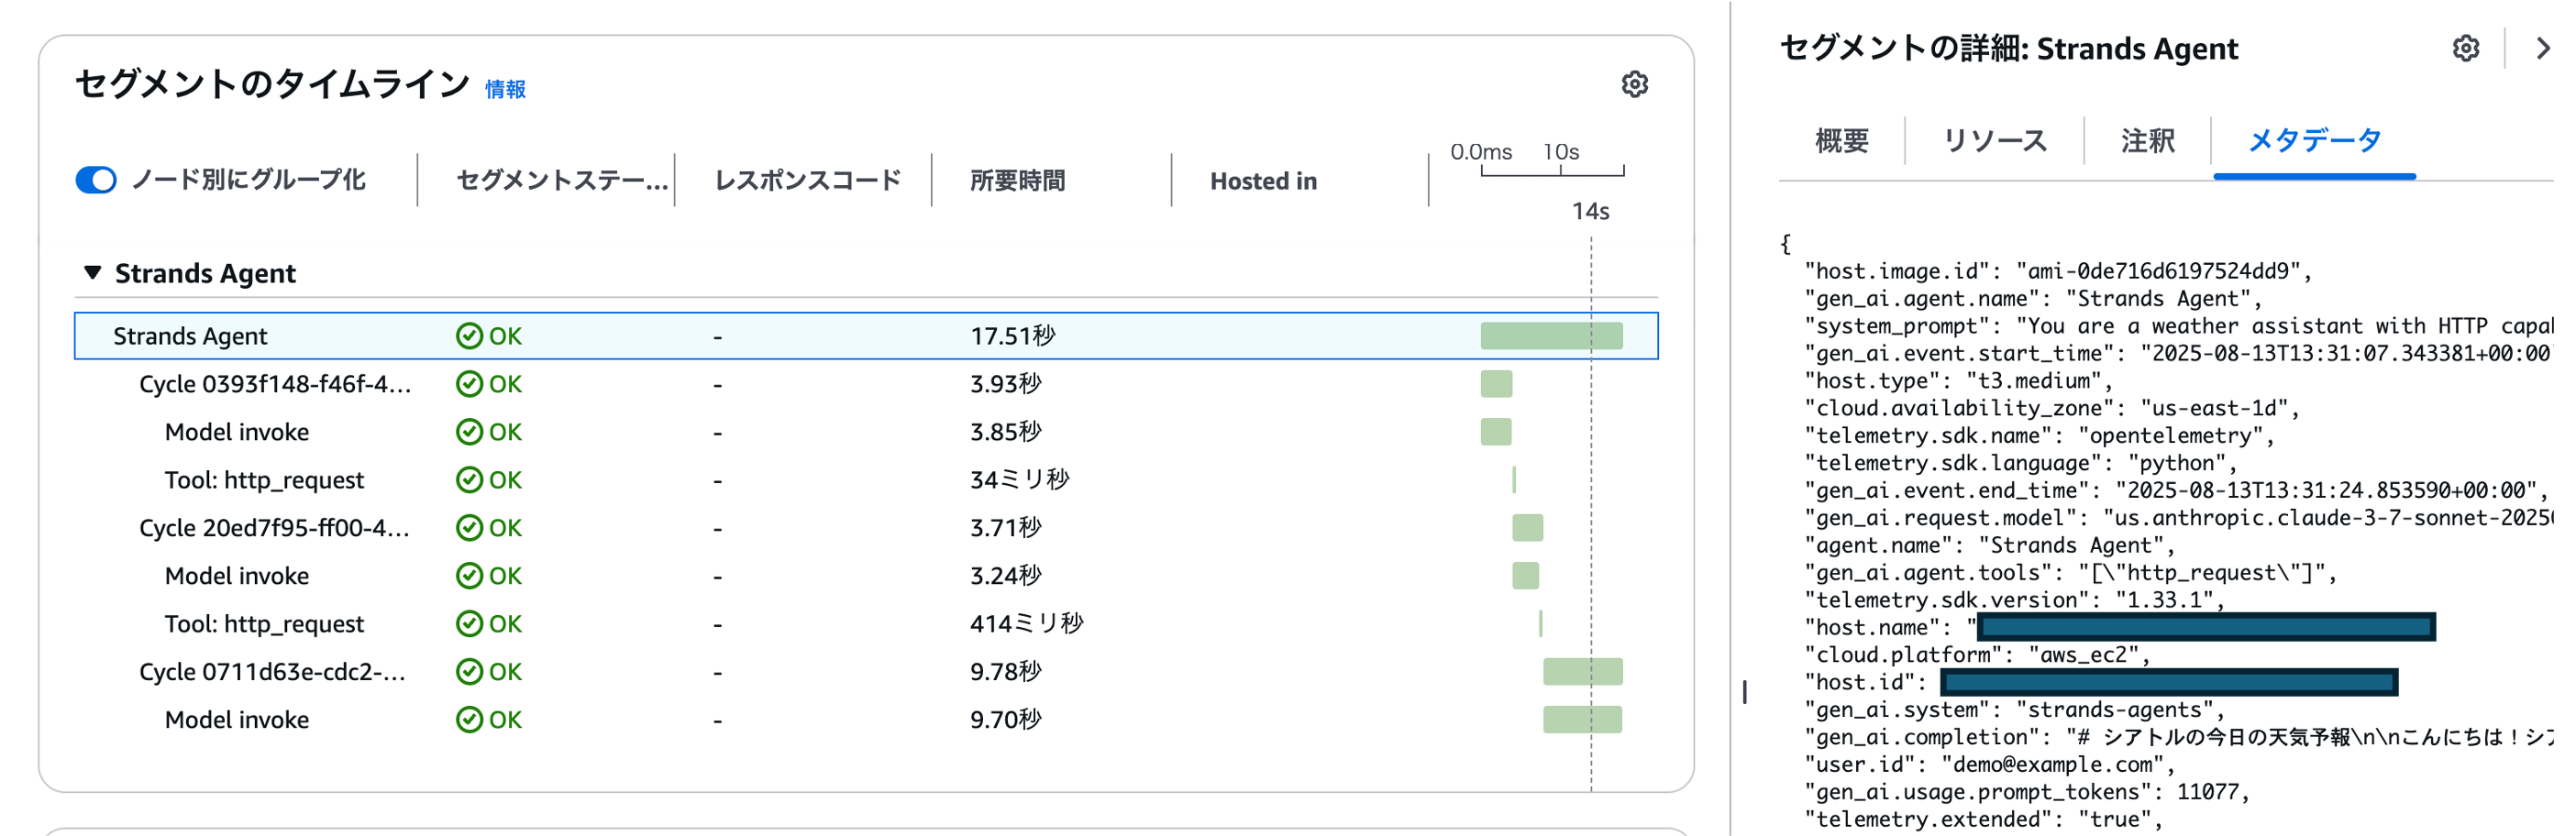Open the 情報 link beside timeline title
Screen dimensions: 2576x836
pyautogui.click(x=505, y=90)
